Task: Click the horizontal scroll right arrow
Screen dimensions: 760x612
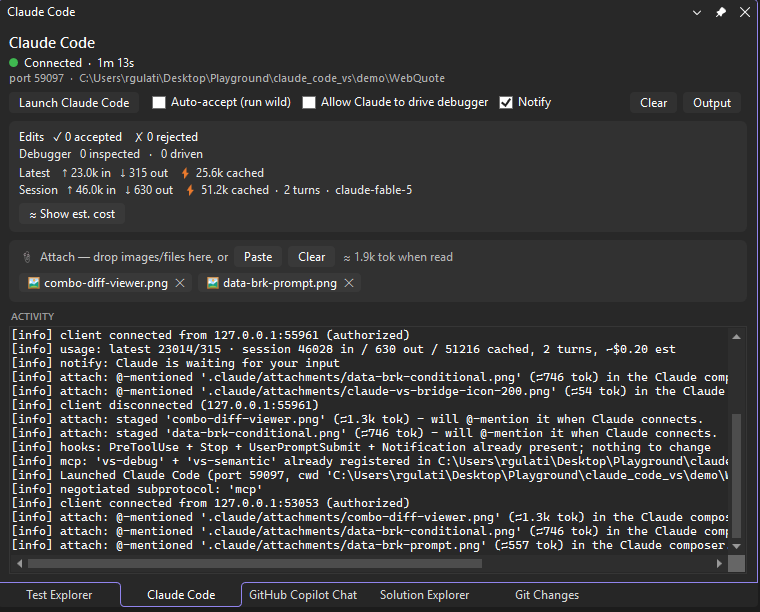Action: [x=719, y=564]
